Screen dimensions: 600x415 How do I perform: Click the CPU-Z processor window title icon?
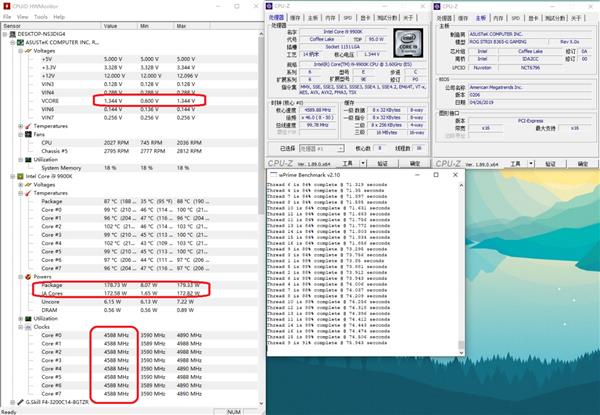[269, 6]
